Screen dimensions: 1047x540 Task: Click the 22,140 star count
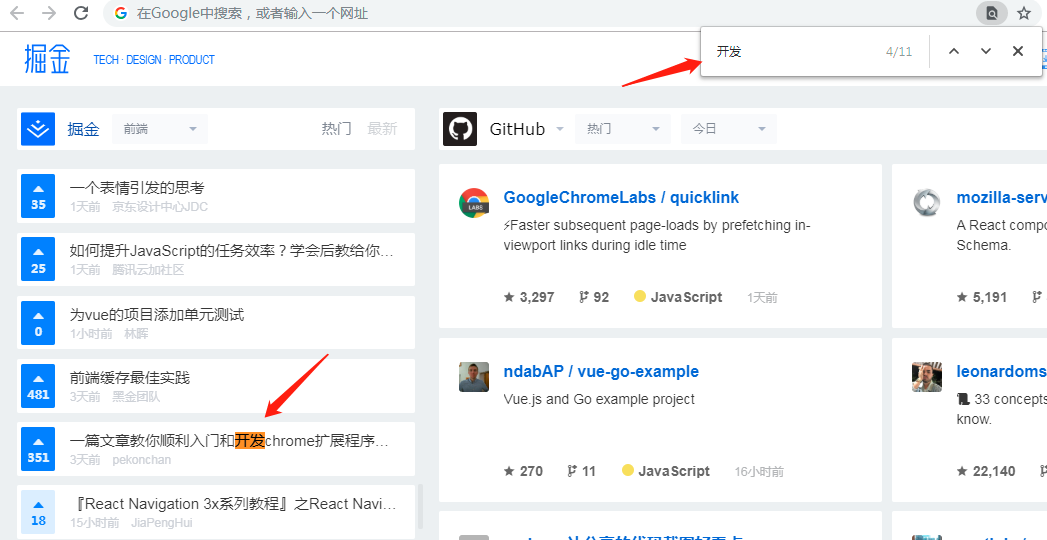tap(986, 471)
